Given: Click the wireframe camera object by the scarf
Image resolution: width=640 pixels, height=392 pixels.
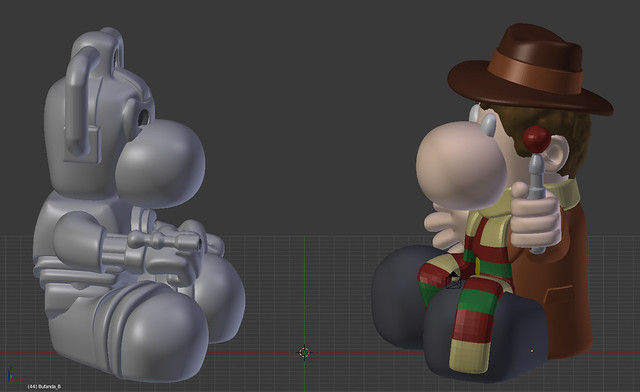Looking at the screenshot, I should pos(453,280).
